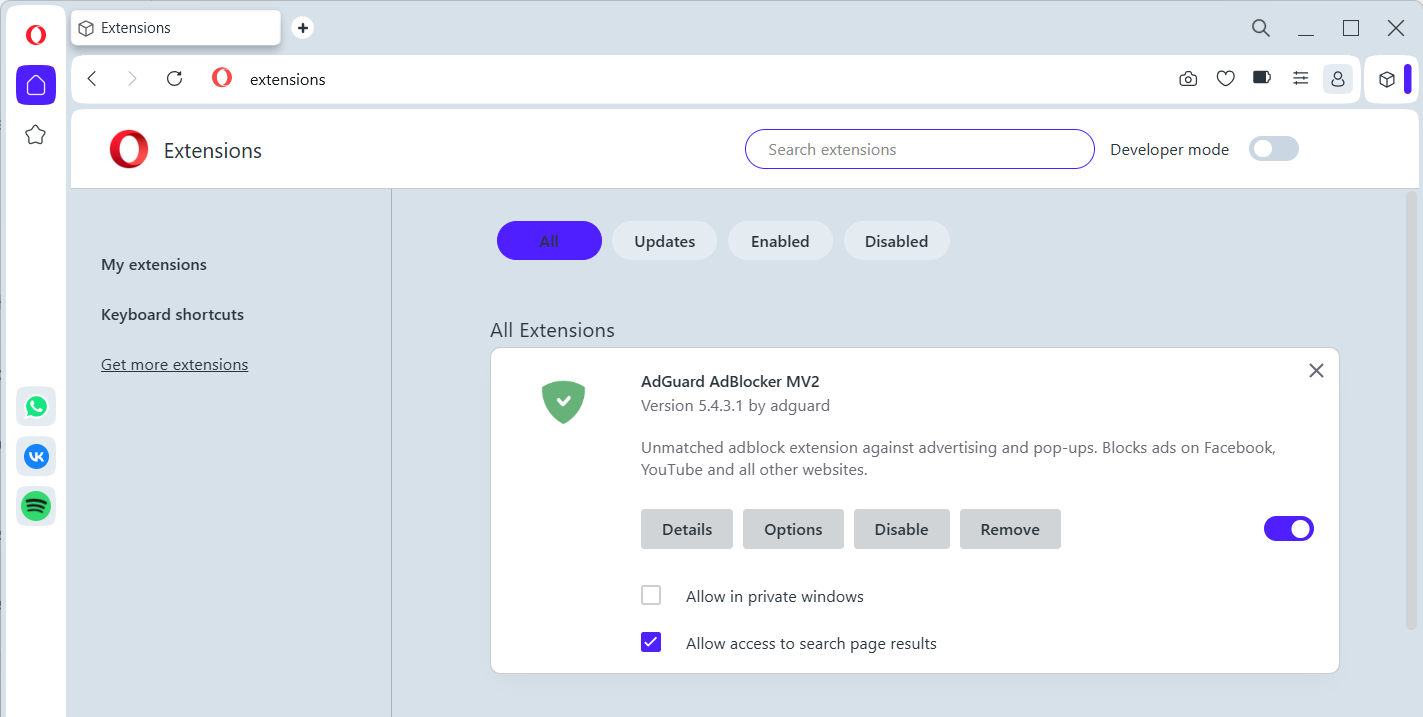
Task: Click the Opera icon in address bar
Action: click(222, 78)
